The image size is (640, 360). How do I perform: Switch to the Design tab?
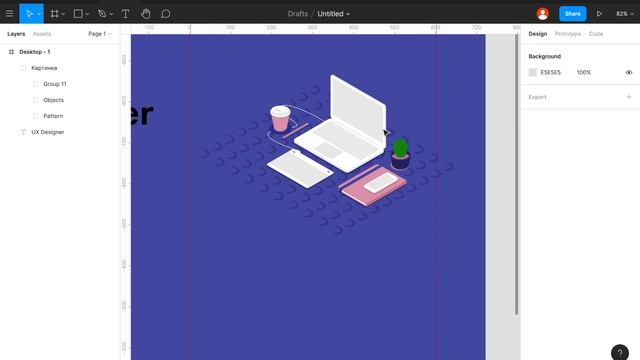tap(538, 34)
